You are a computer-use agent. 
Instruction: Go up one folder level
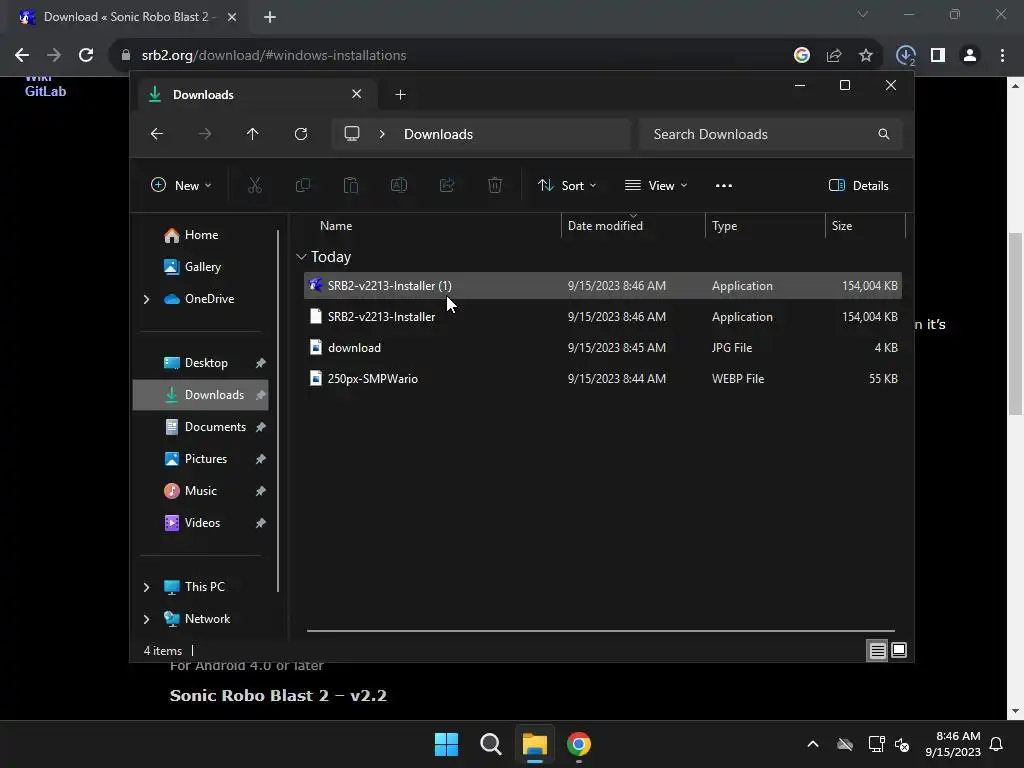tap(253, 134)
